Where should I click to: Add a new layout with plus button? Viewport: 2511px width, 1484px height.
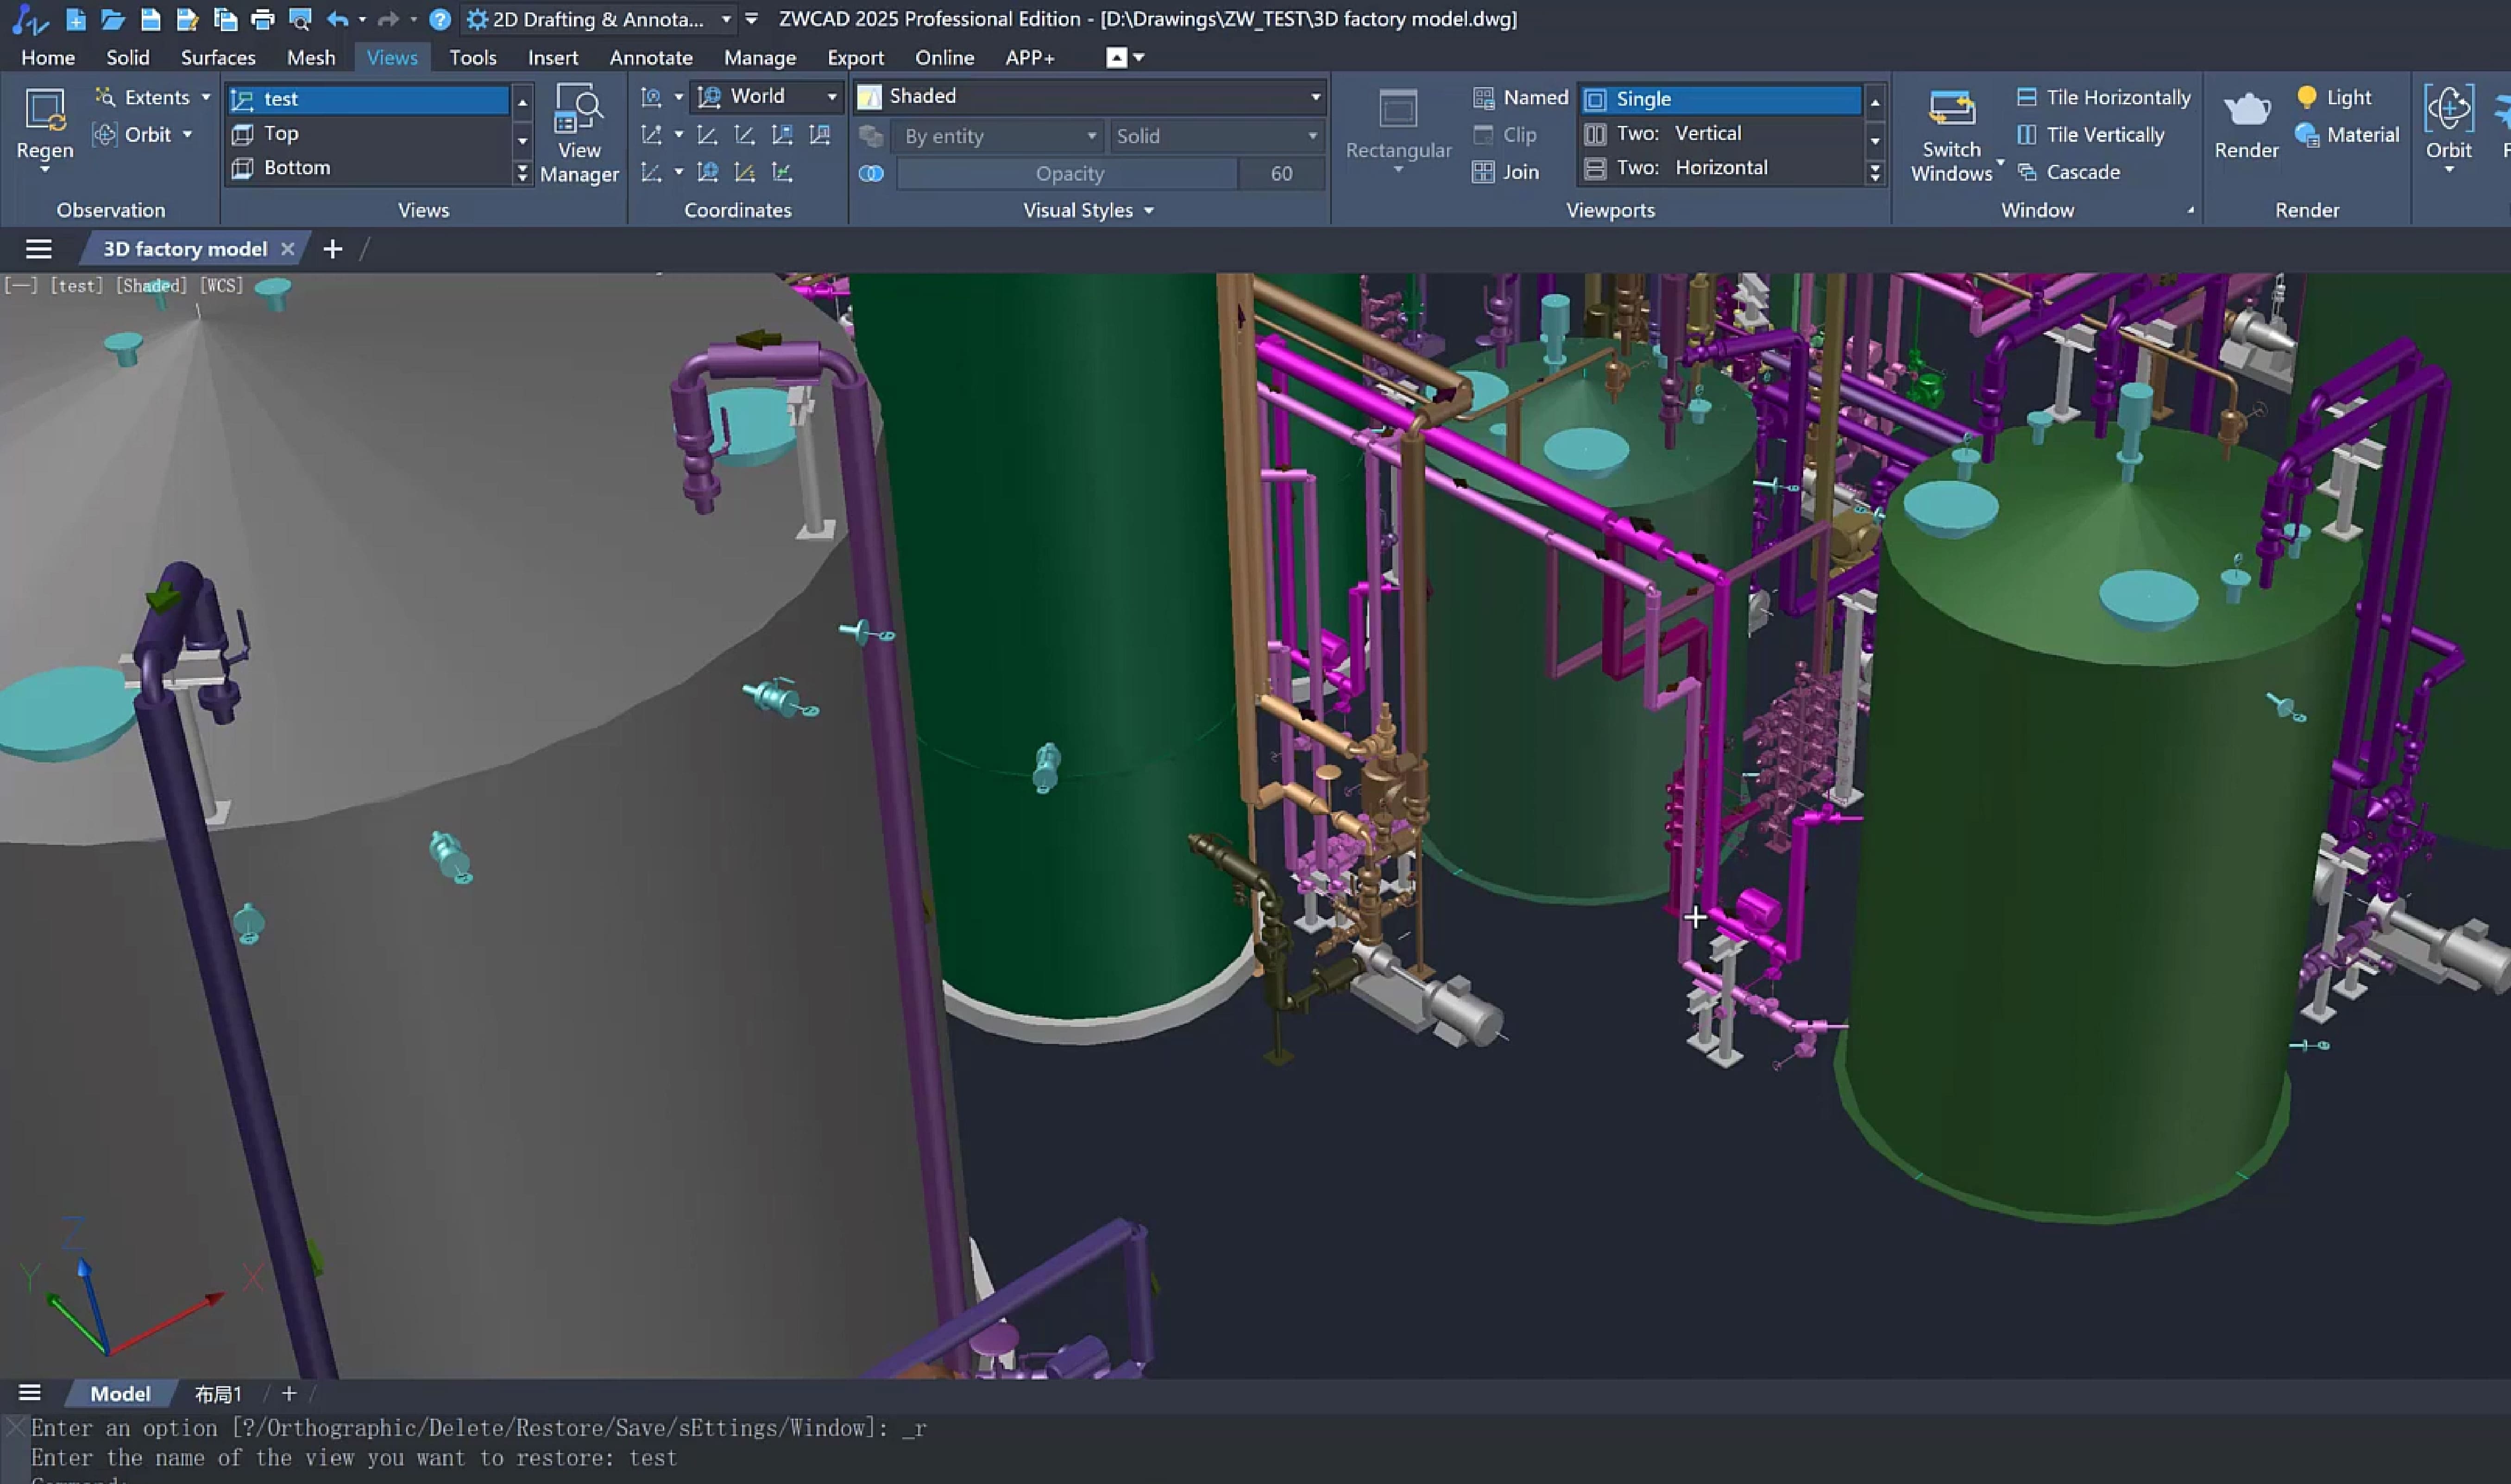(x=289, y=1394)
